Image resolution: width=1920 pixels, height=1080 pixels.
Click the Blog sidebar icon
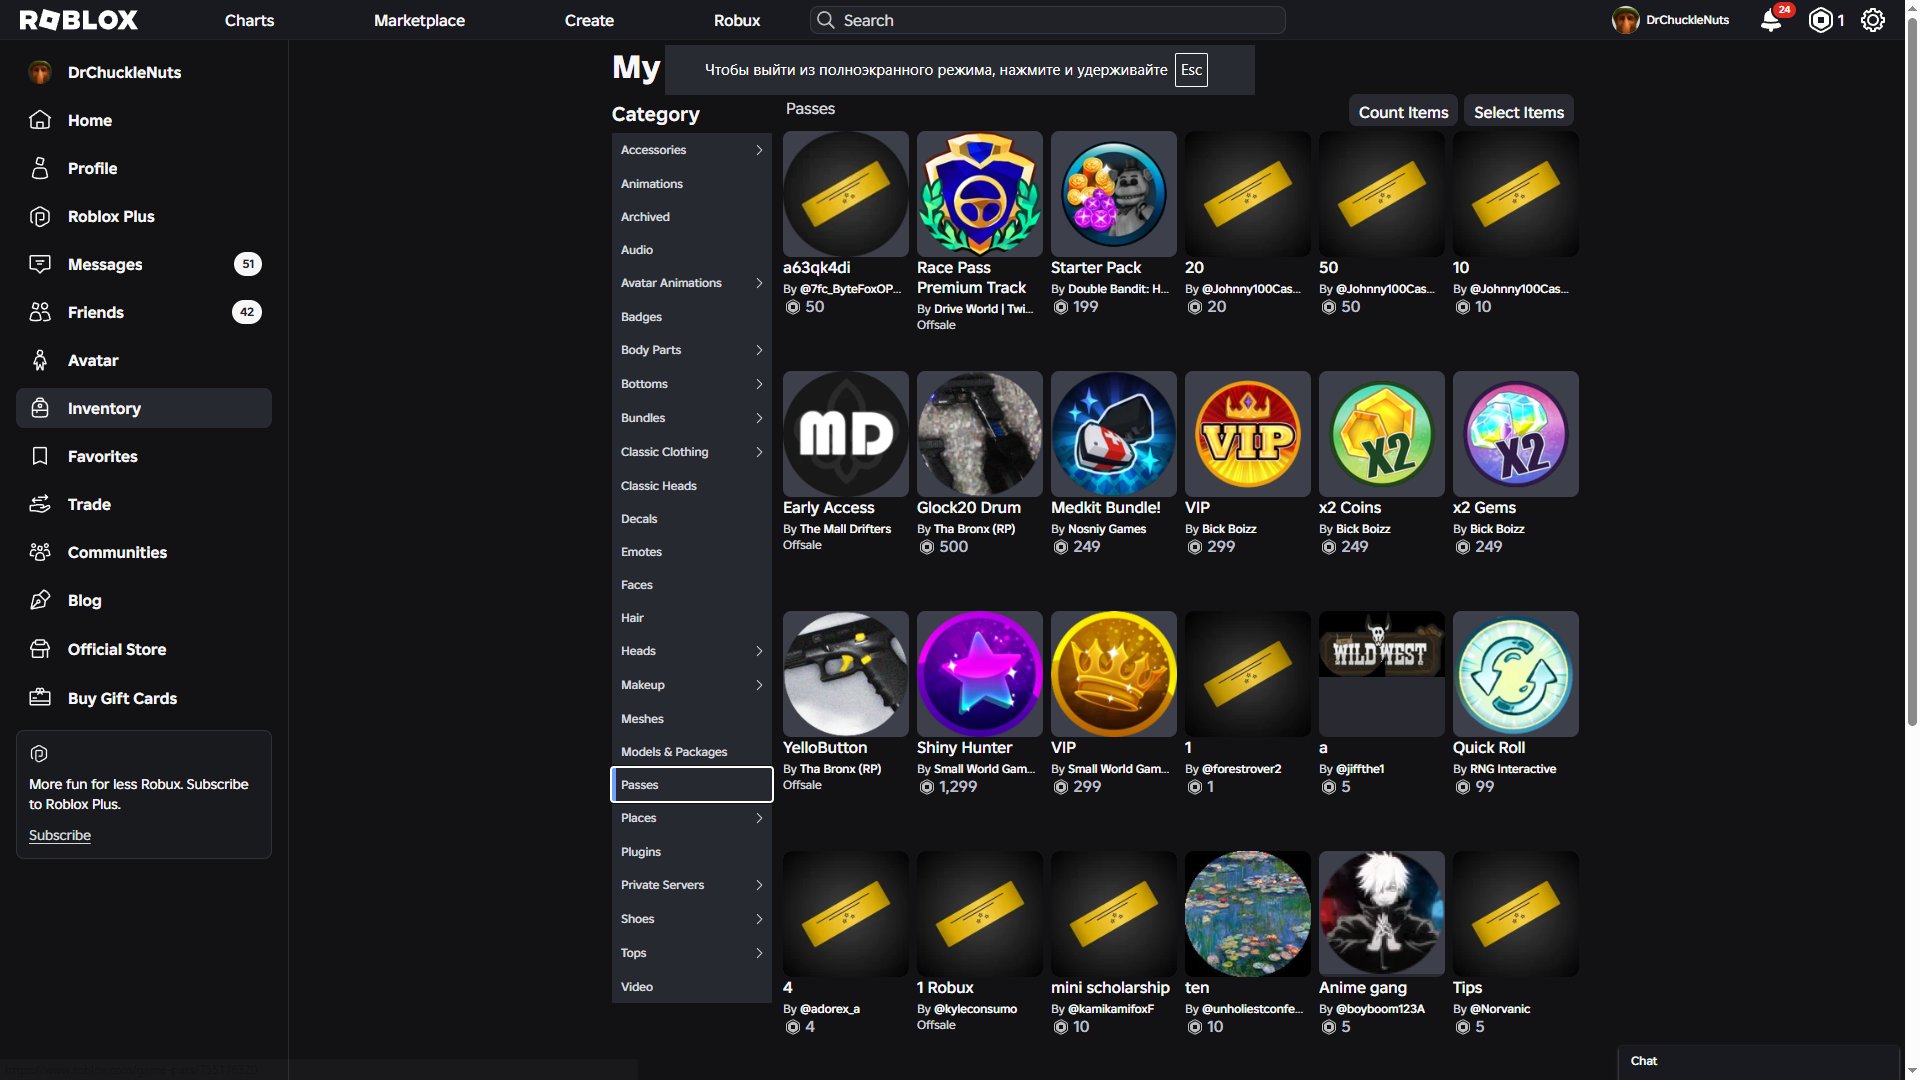[x=40, y=600]
